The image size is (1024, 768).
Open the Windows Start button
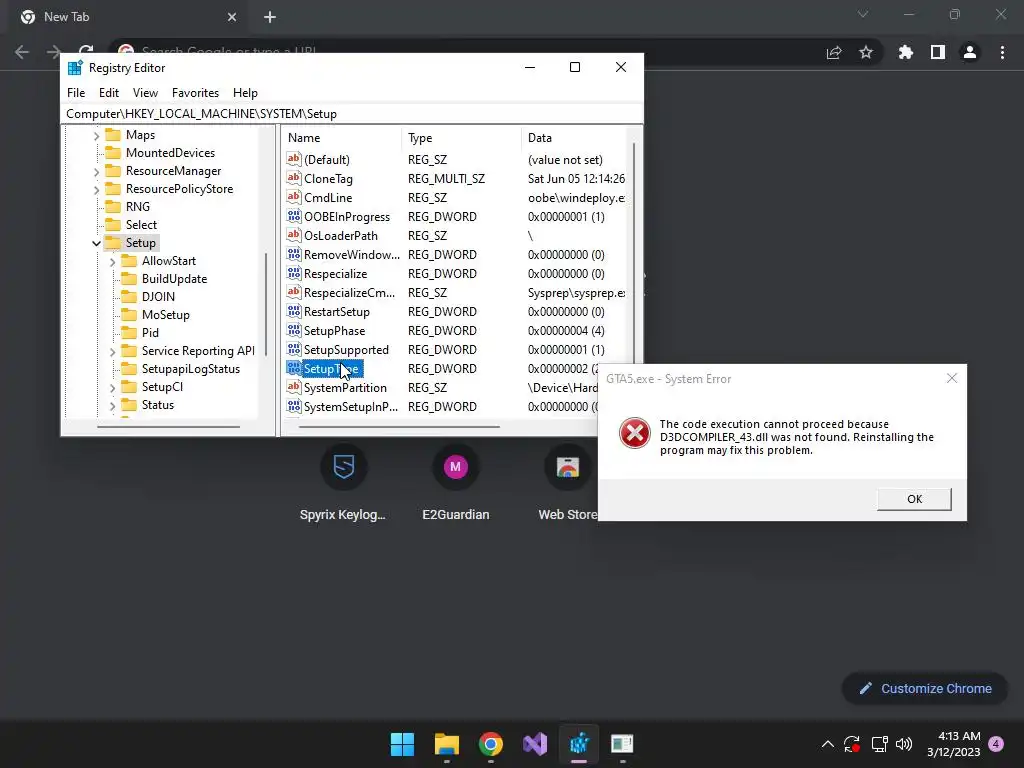[402, 744]
